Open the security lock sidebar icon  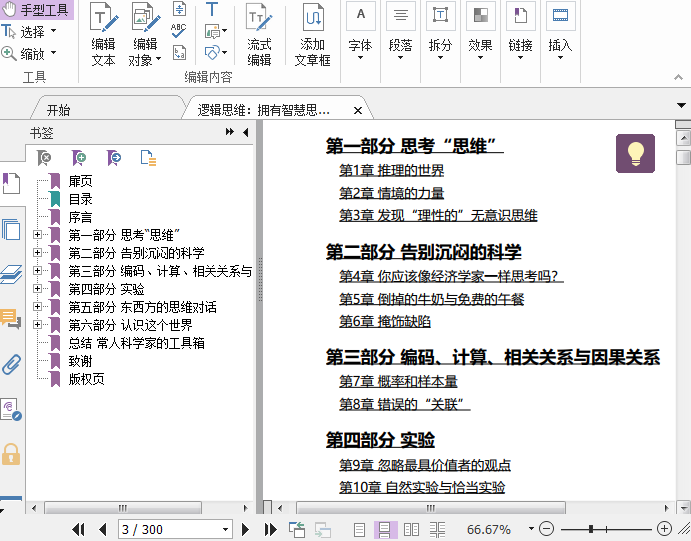(11, 454)
